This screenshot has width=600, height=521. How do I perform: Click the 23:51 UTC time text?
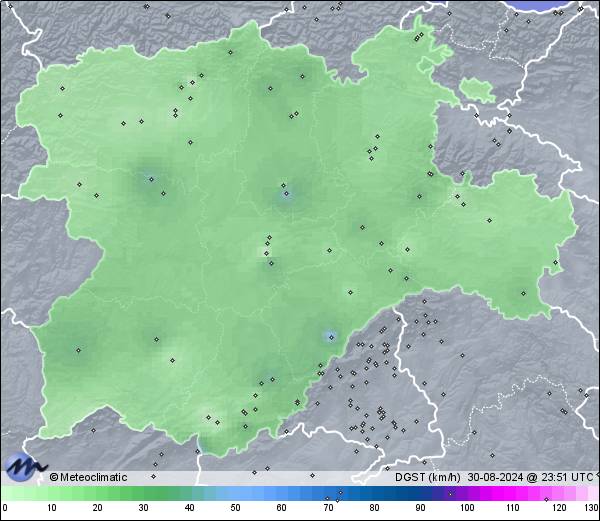pos(566,477)
